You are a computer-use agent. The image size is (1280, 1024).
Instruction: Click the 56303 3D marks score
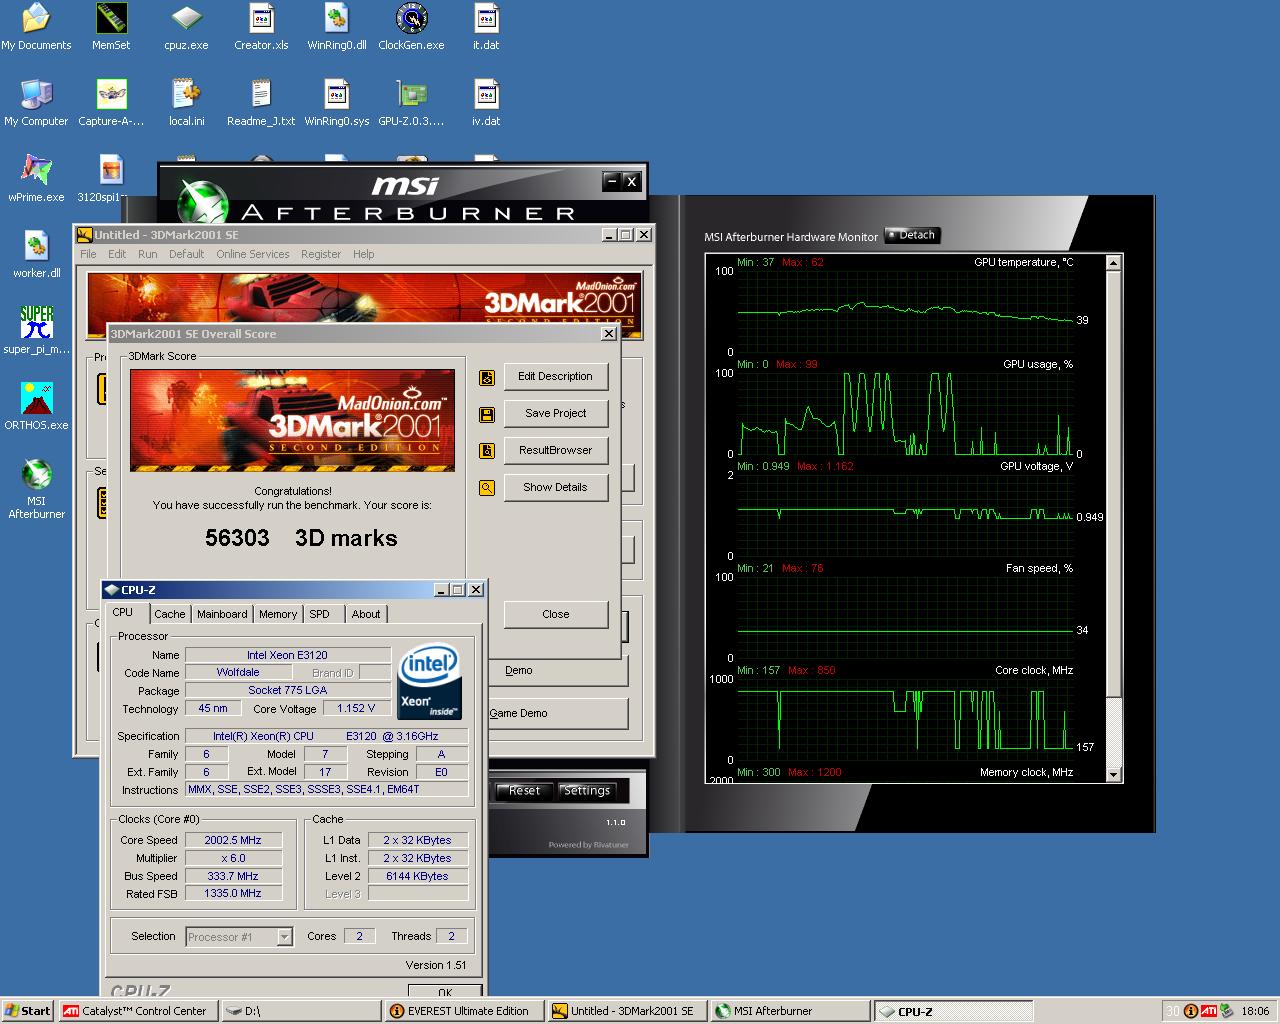coord(301,538)
